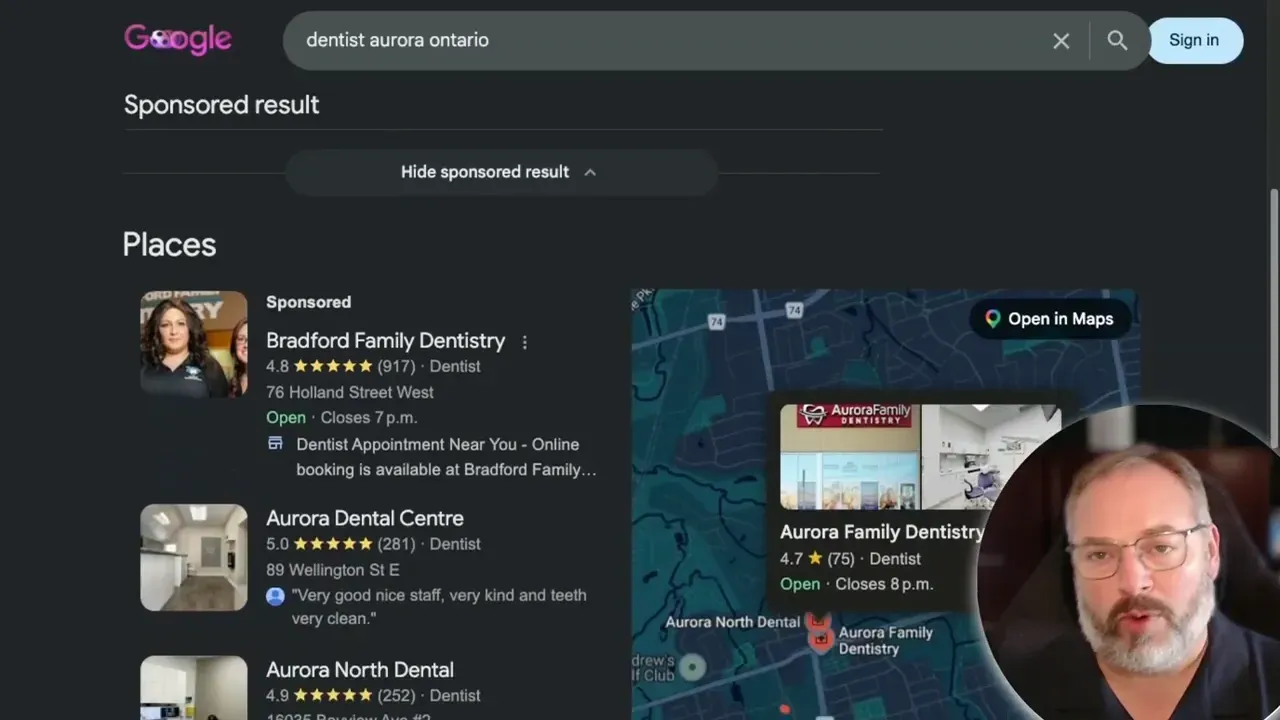1280x720 pixels.
Task: Click the Aurora Dental Centre 5.0 rating (281)
Action: coord(340,544)
